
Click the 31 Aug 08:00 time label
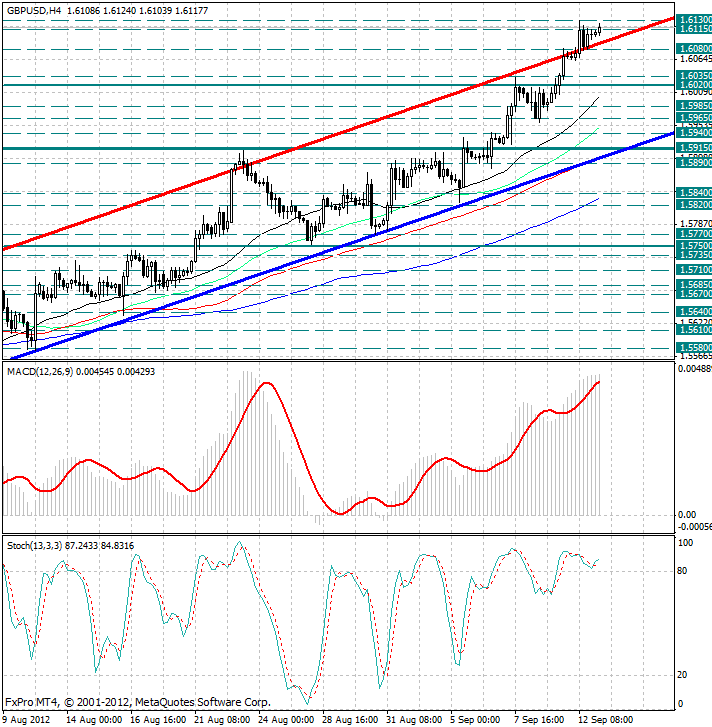click(x=414, y=720)
